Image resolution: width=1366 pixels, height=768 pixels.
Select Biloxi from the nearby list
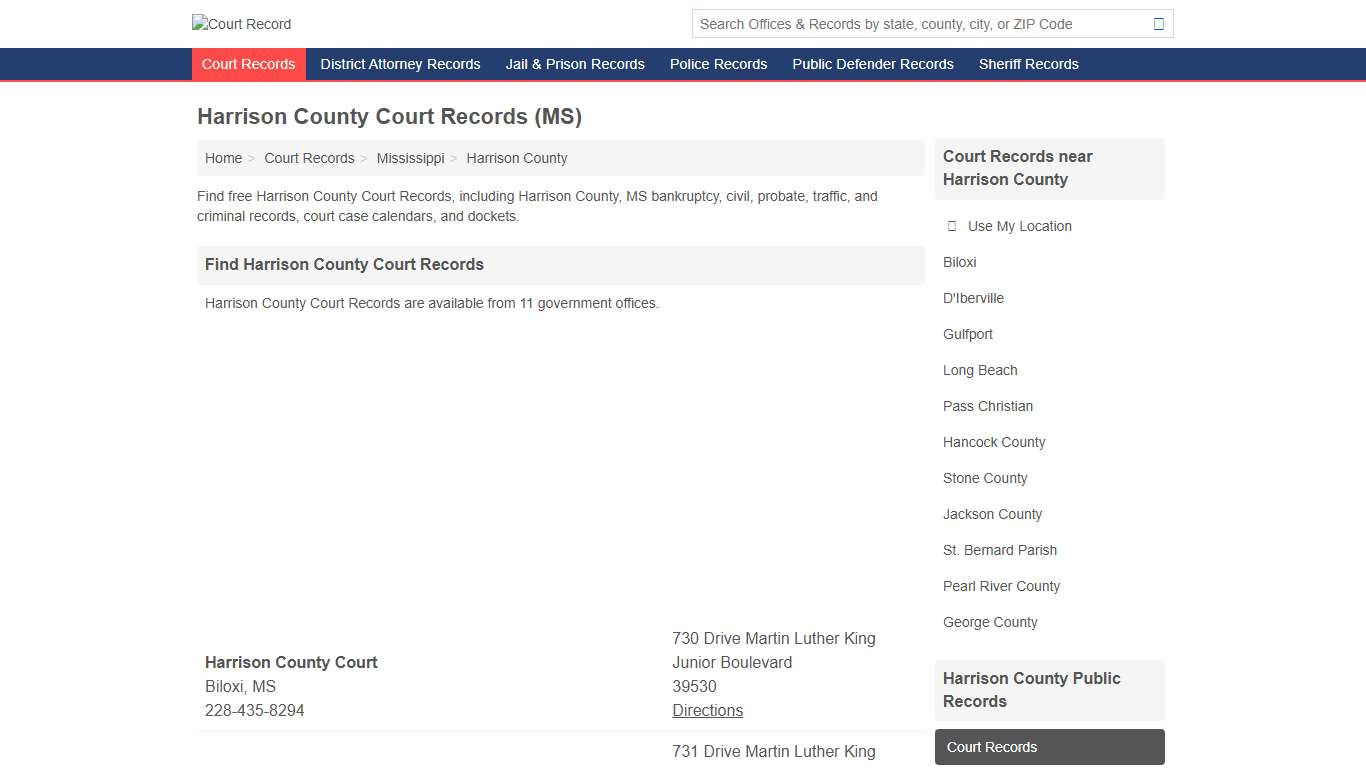[959, 262]
